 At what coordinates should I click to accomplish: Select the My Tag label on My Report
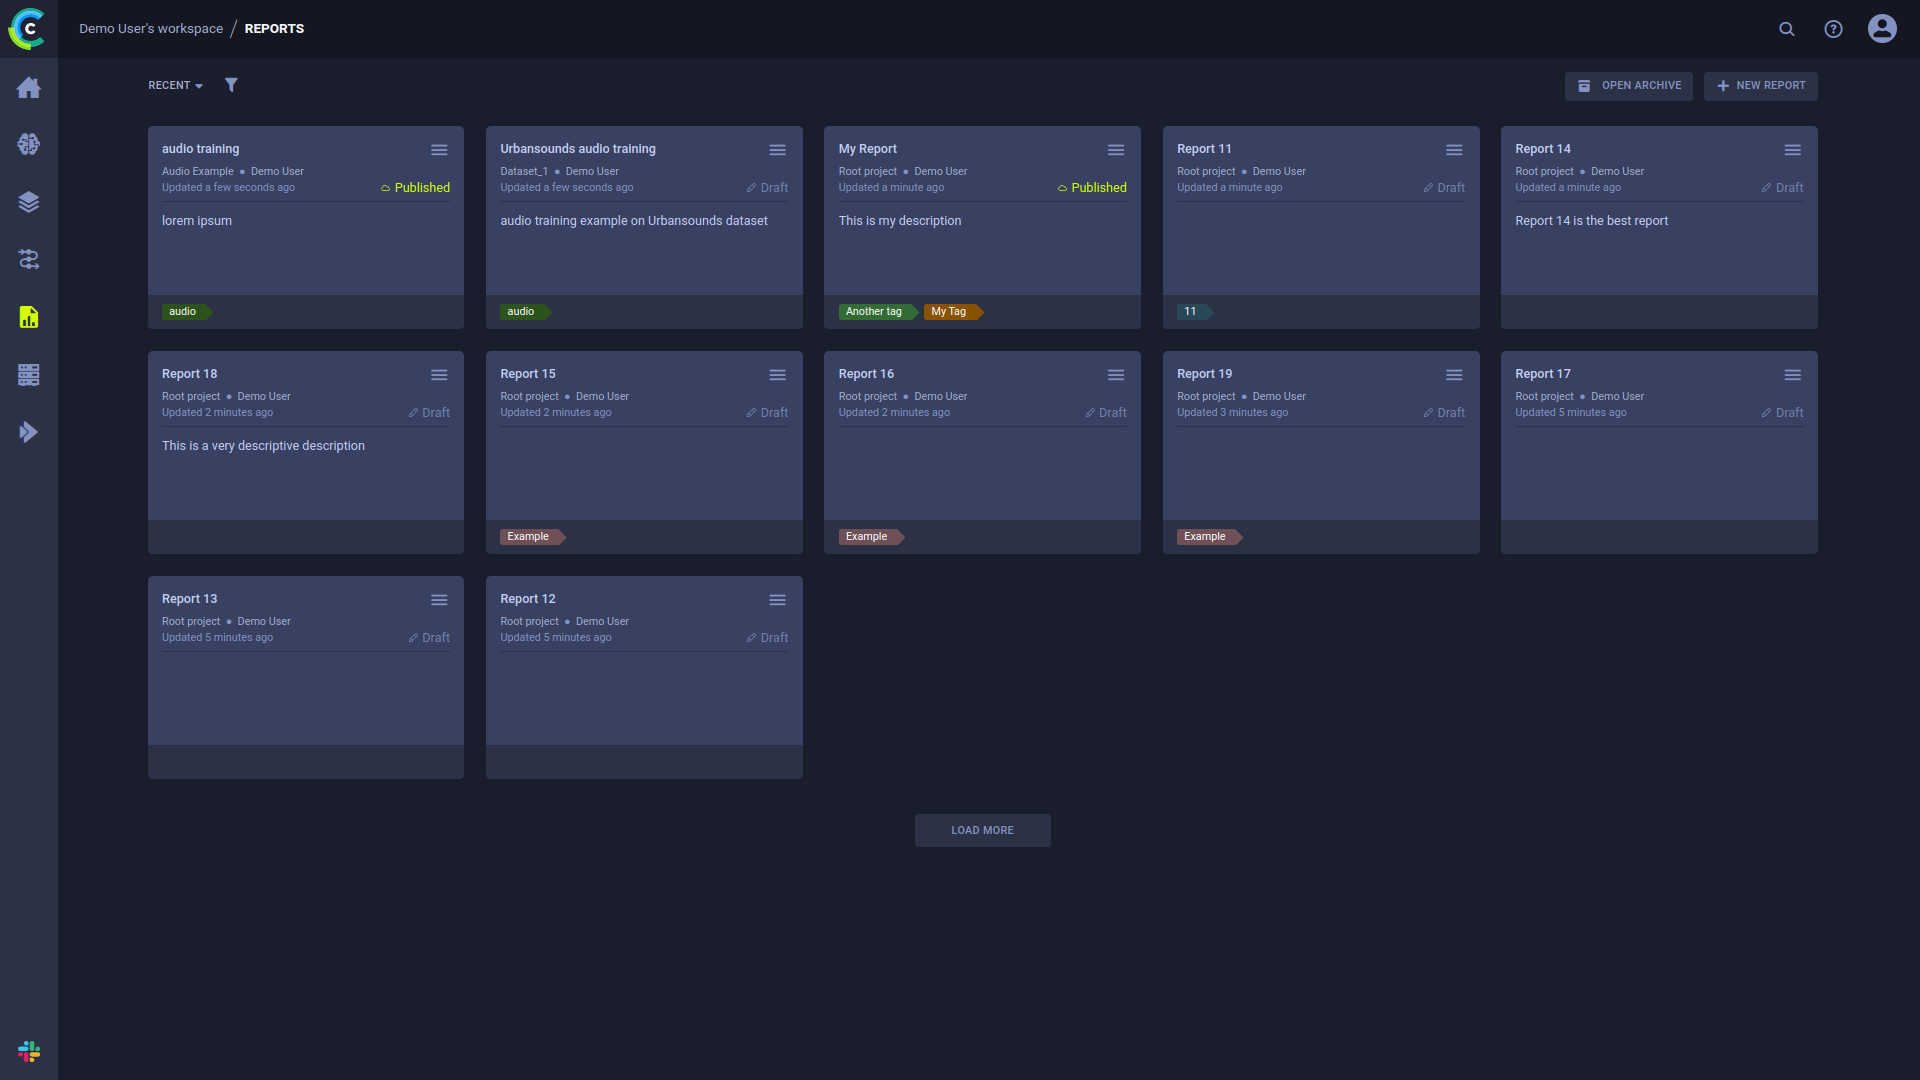(948, 311)
